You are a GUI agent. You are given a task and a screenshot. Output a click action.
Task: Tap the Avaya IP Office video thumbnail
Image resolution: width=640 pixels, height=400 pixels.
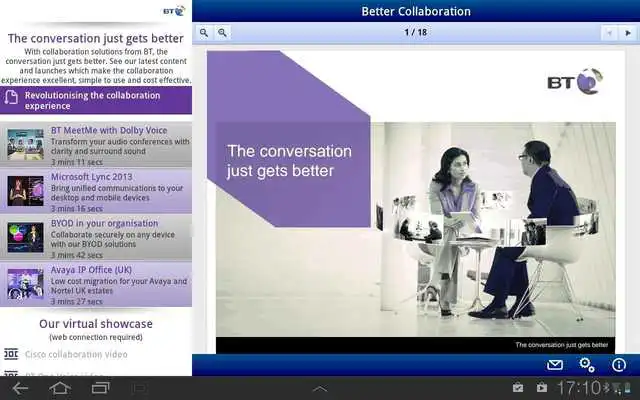click(25, 286)
